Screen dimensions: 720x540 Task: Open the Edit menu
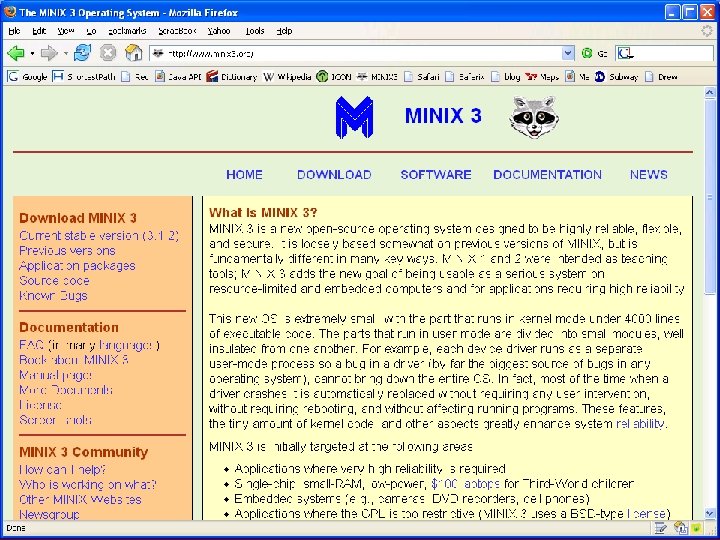point(39,31)
